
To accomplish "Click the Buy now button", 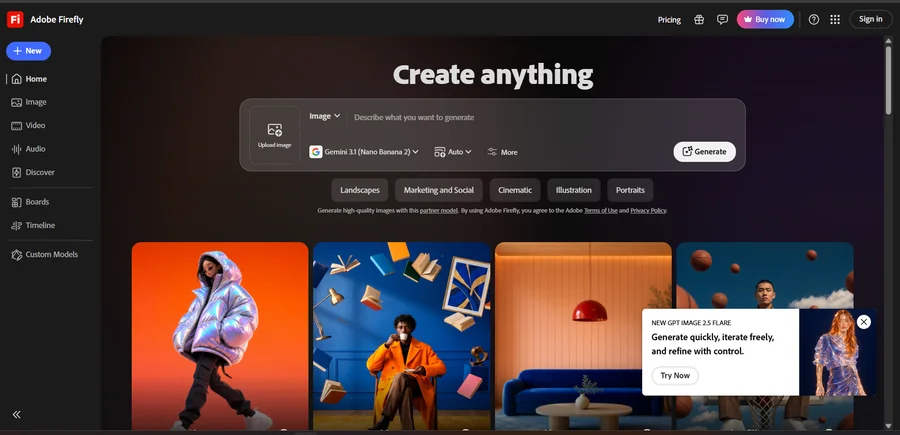I will click(765, 20).
